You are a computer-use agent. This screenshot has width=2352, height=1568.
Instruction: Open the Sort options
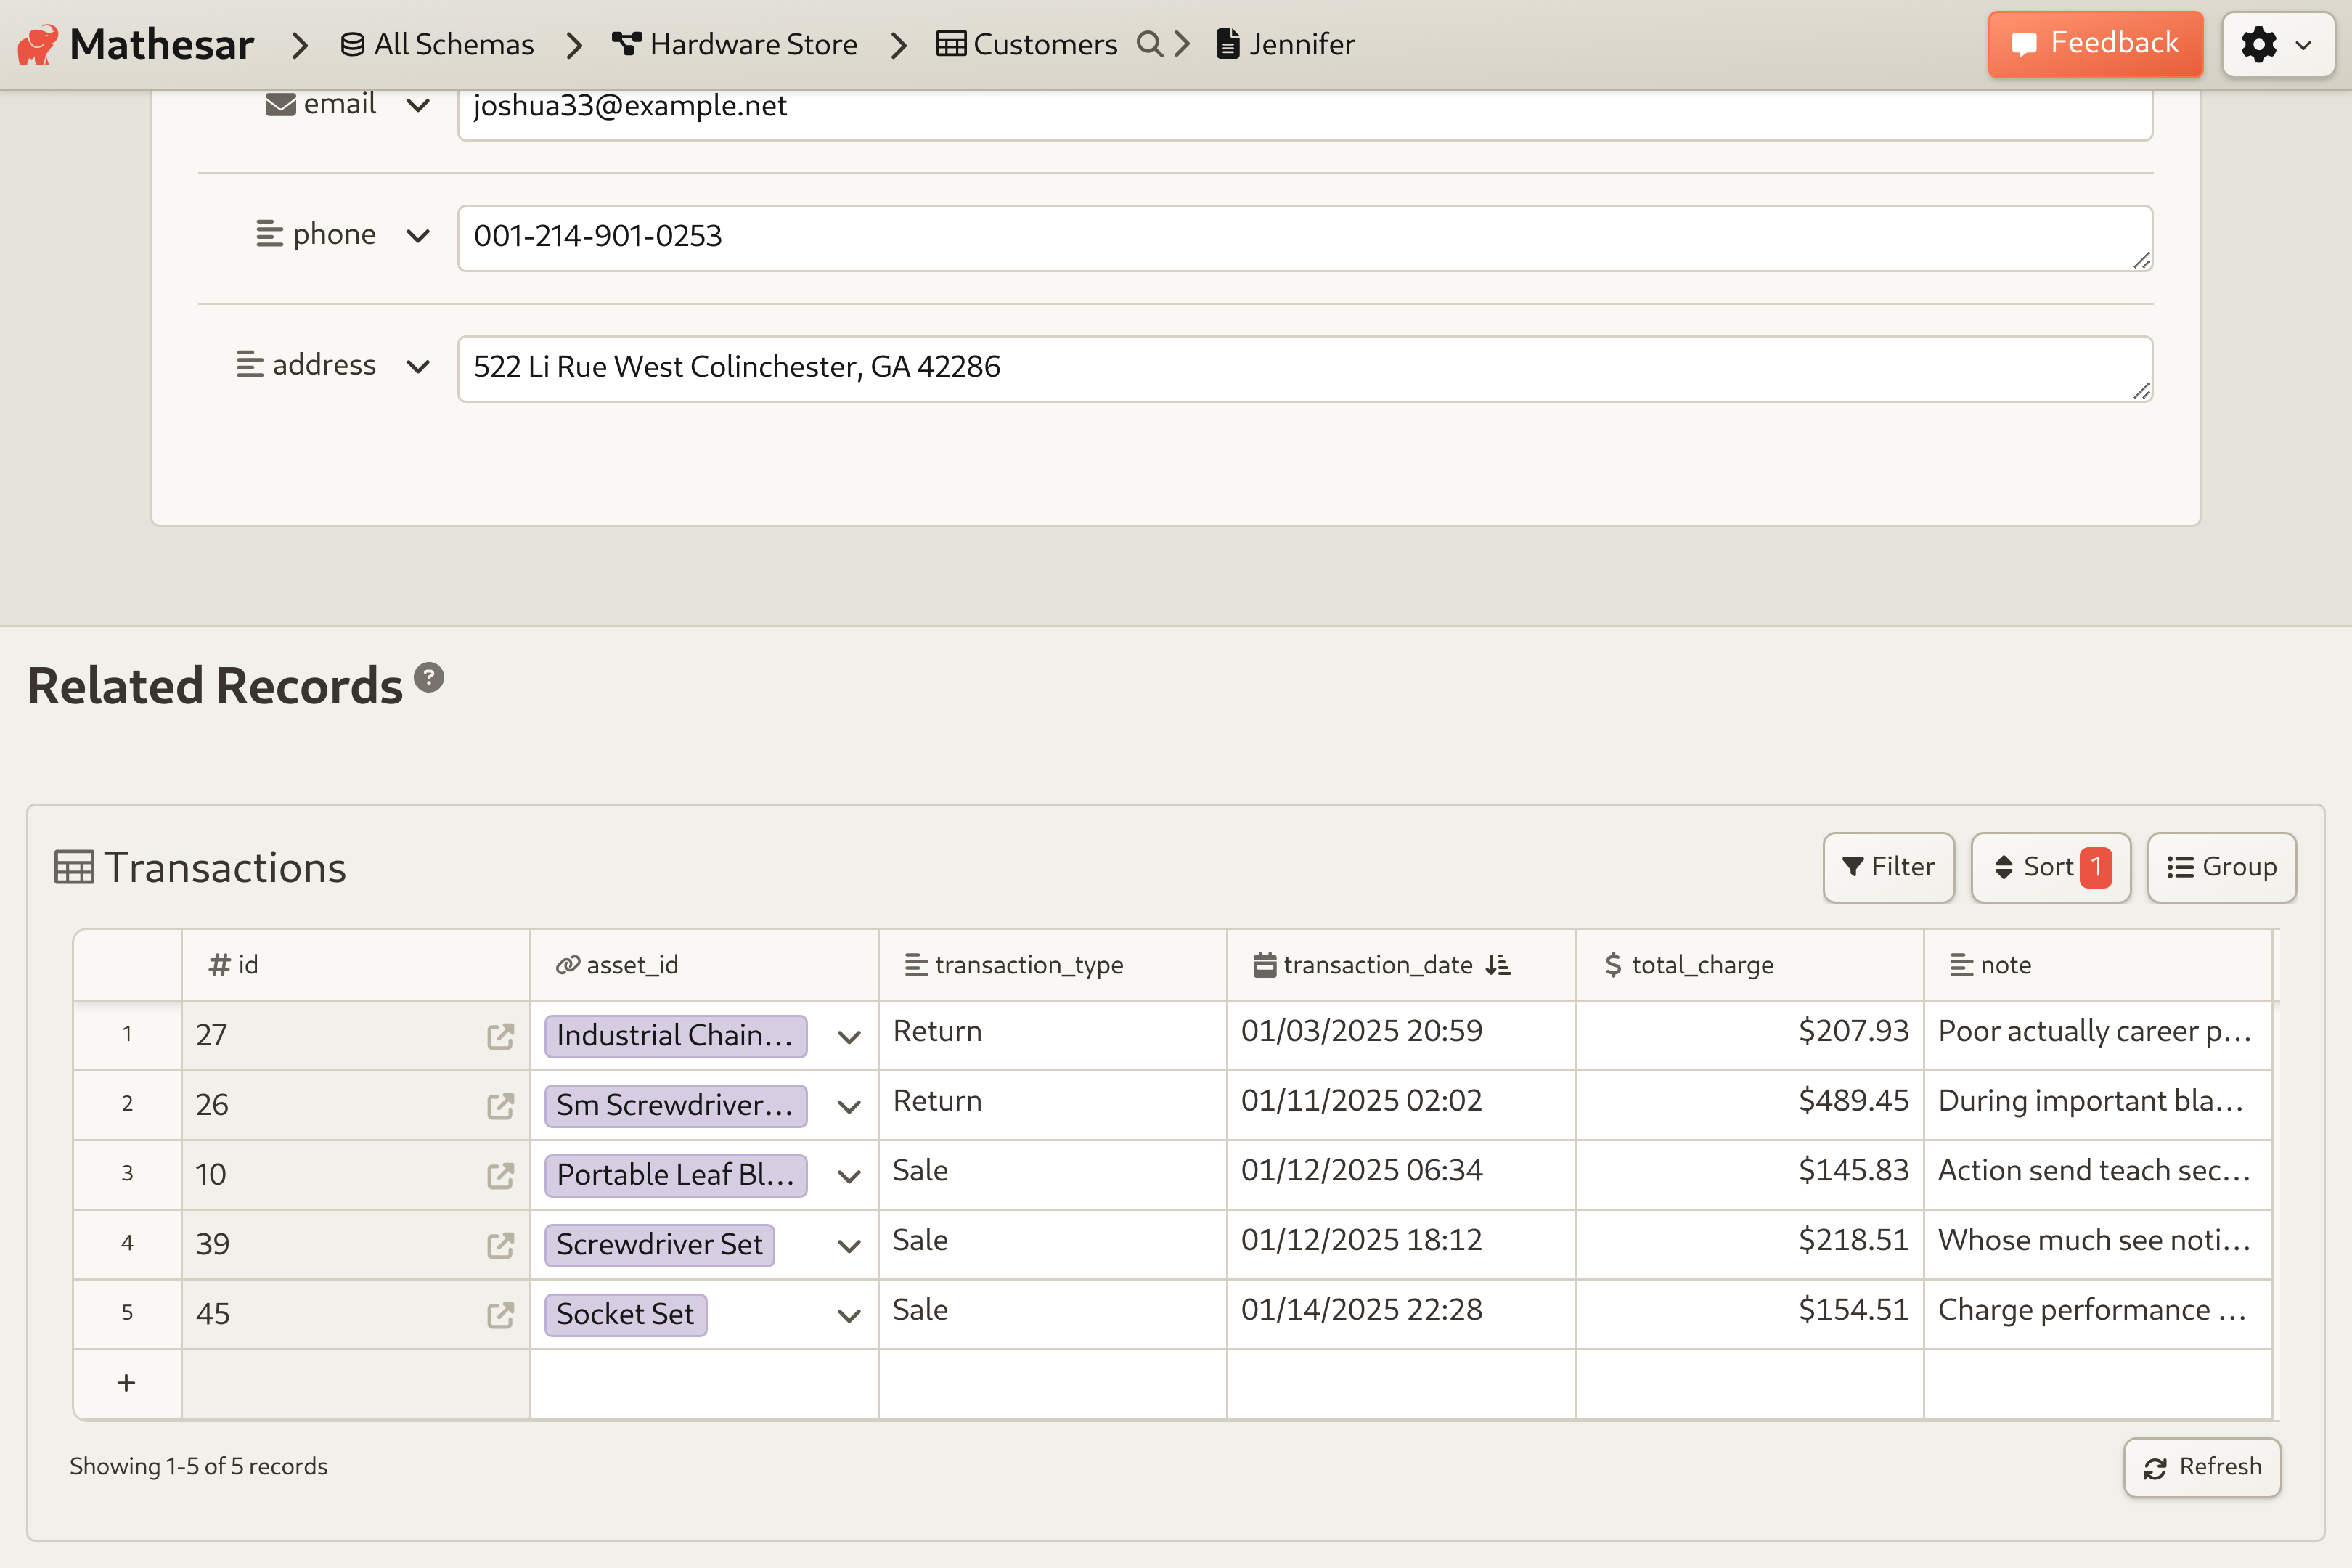click(2050, 867)
